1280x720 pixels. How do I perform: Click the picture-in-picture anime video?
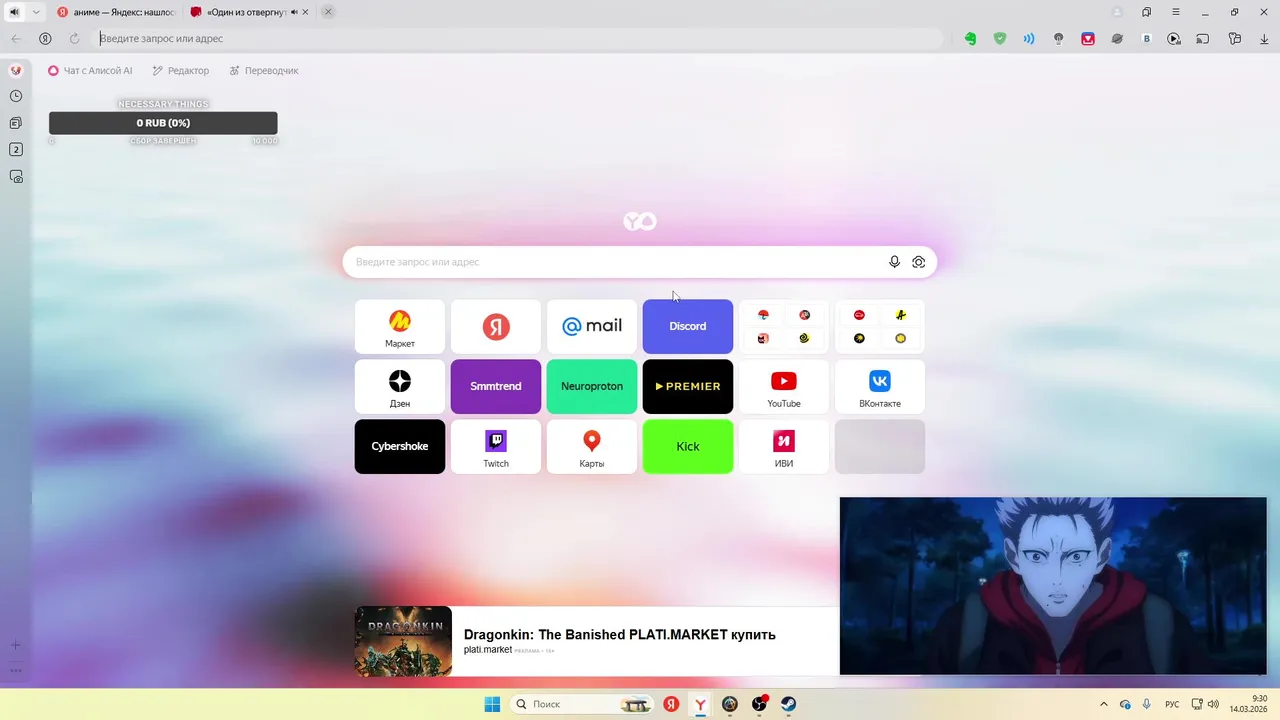tap(1053, 586)
